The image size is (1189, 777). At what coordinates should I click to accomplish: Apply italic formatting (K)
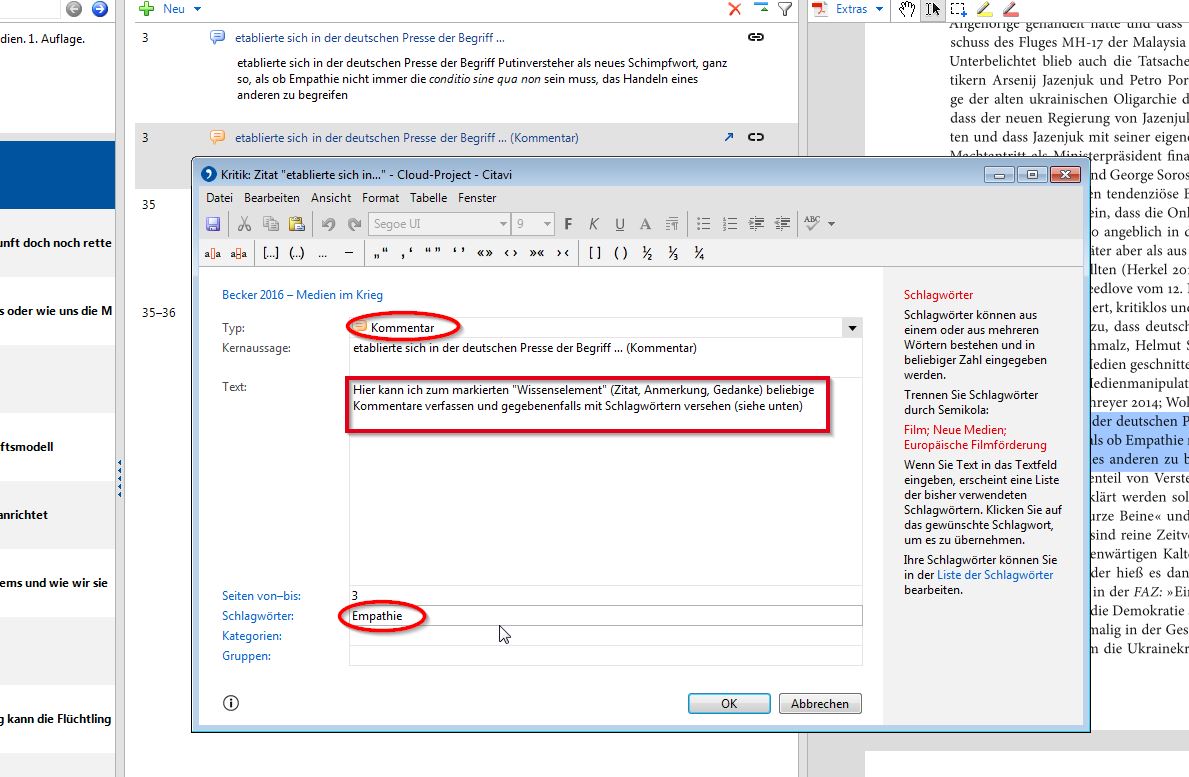coord(594,224)
